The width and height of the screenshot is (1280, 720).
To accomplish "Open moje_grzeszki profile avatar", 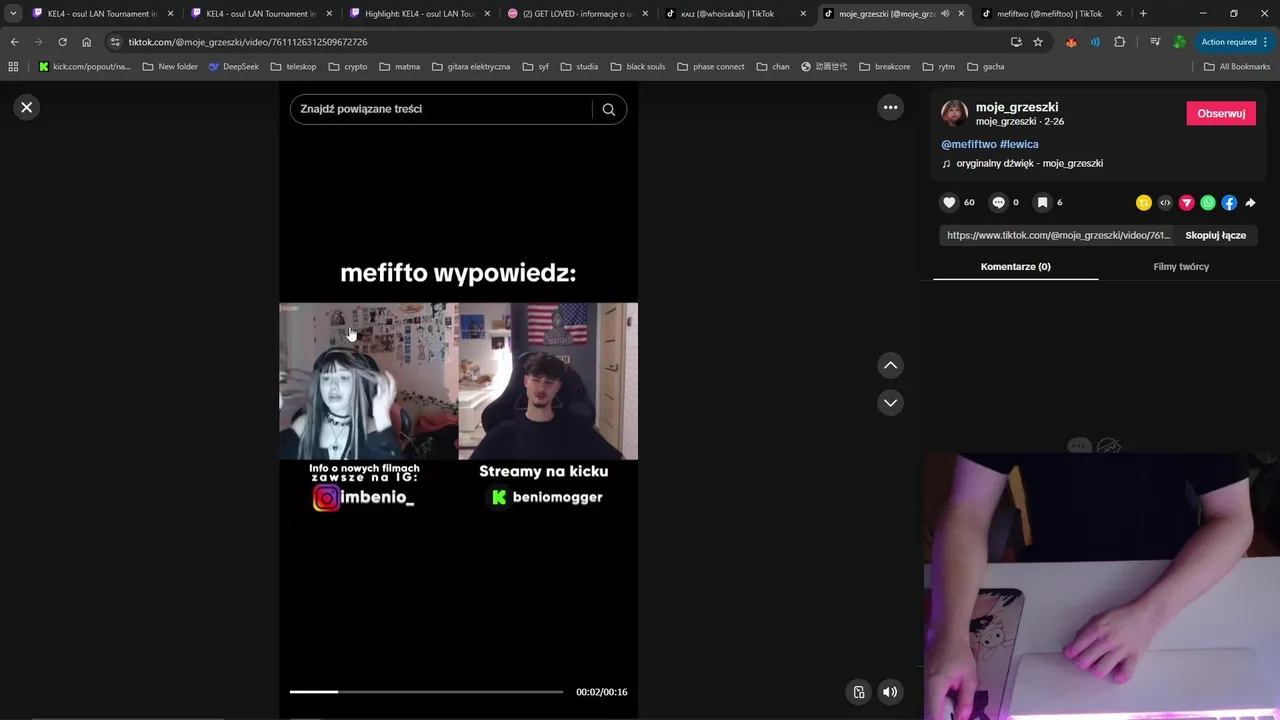I will click(x=954, y=113).
